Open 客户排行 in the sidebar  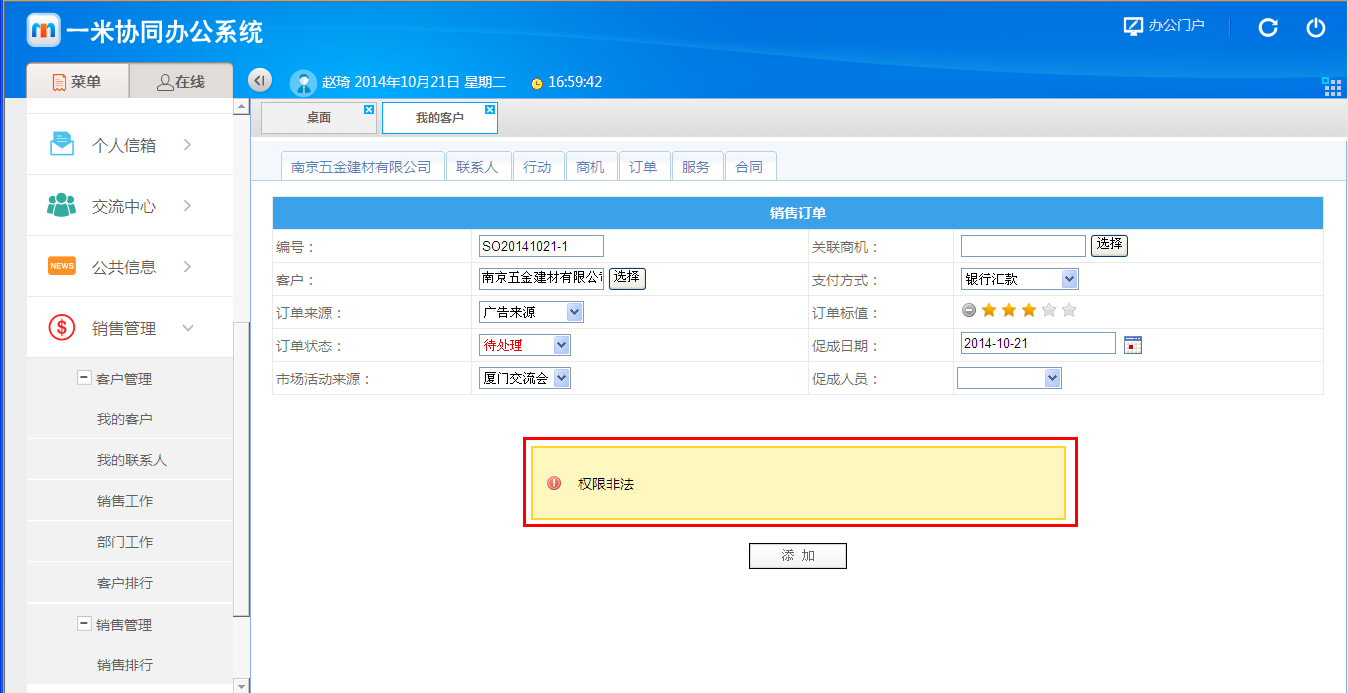pyautogui.click(x=125, y=583)
